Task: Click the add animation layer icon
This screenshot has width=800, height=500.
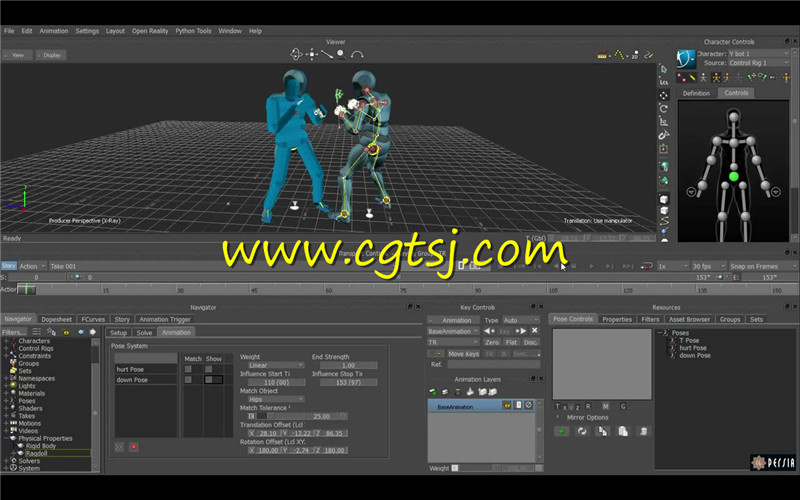Action: pos(433,392)
